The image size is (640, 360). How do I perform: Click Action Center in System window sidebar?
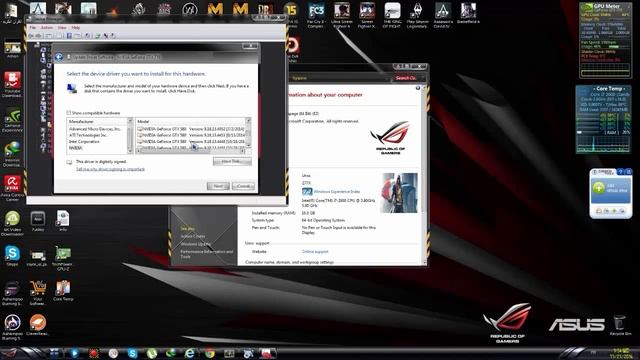193,236
